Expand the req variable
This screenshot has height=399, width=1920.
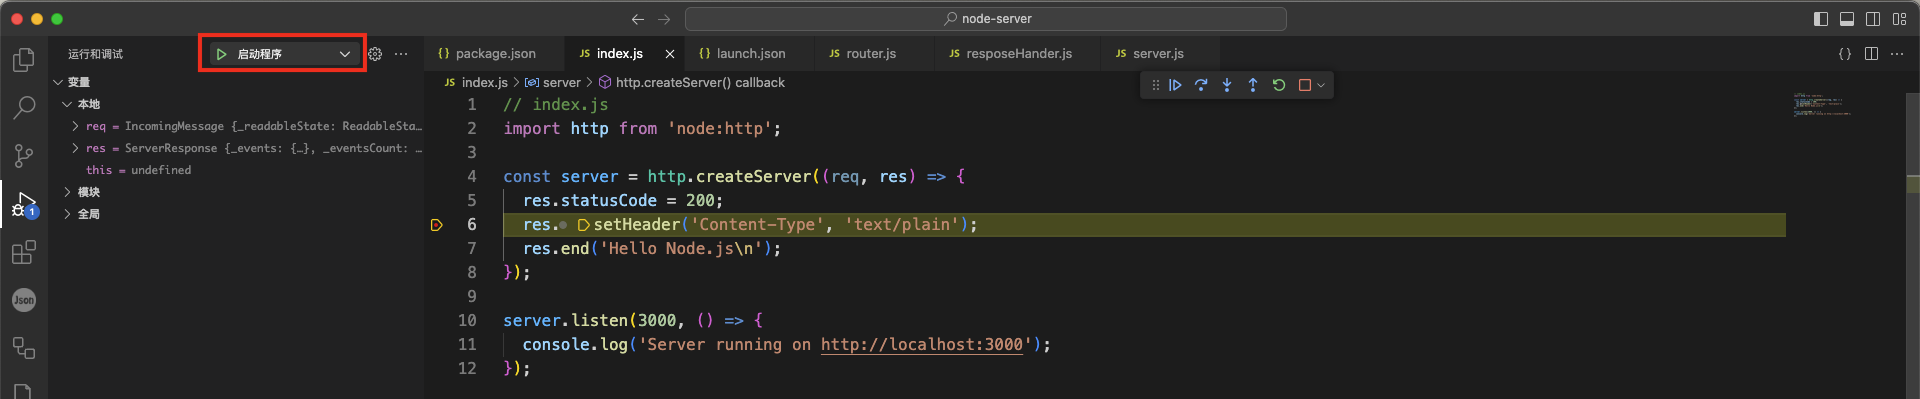[76, 126]
